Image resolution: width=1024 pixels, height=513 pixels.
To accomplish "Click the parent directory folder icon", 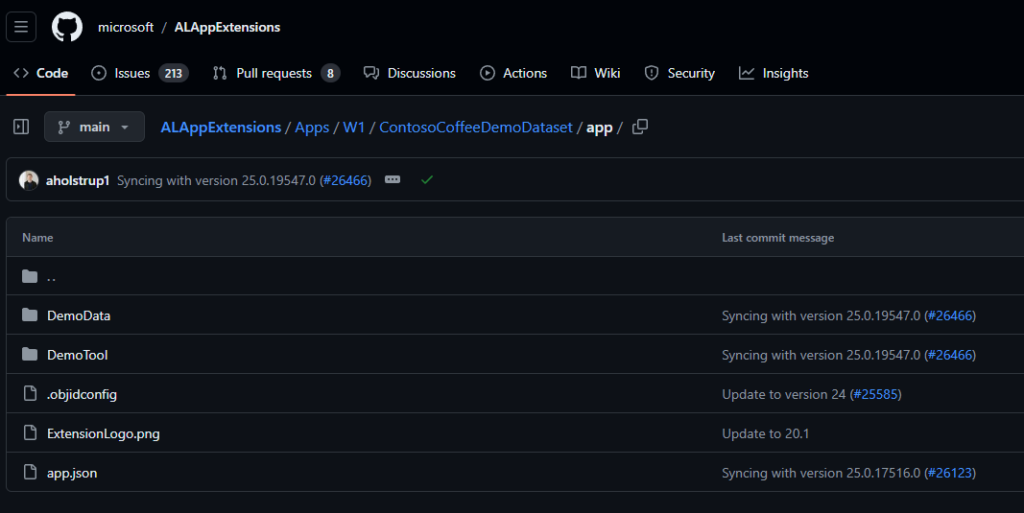I will click(29, 276).
